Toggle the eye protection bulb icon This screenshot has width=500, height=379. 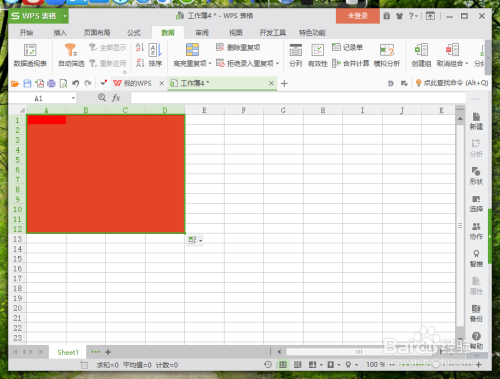coord(348,365)
